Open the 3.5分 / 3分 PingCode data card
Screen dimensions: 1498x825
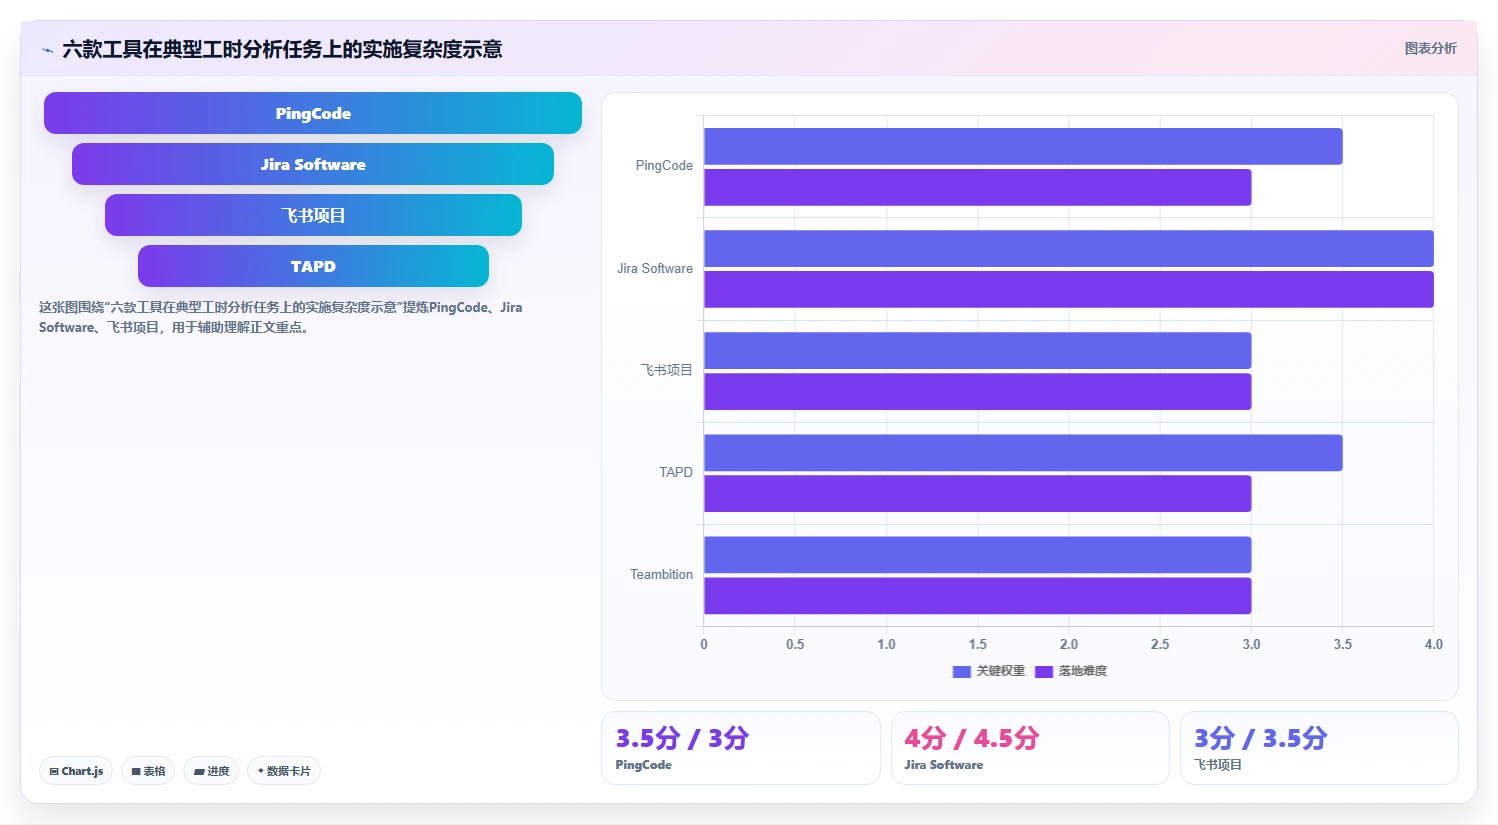tap(741, 748)
